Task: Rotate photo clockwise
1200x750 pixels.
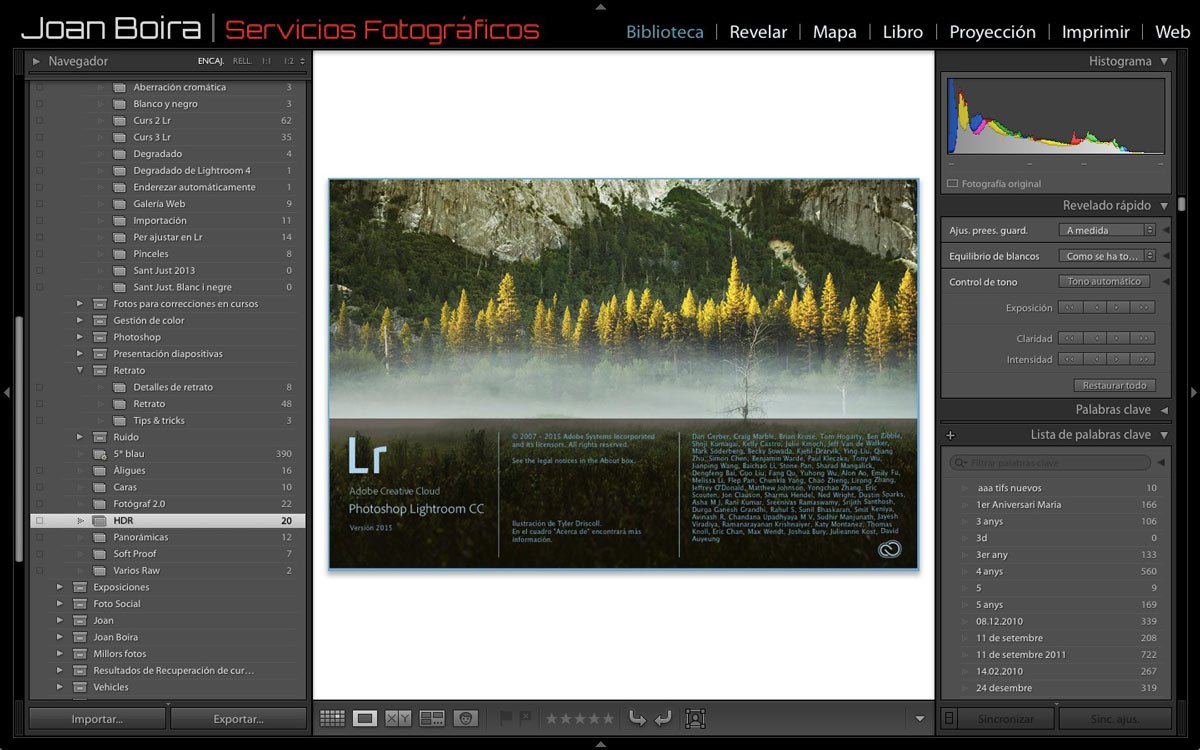Action: click(x=662, y=718)
